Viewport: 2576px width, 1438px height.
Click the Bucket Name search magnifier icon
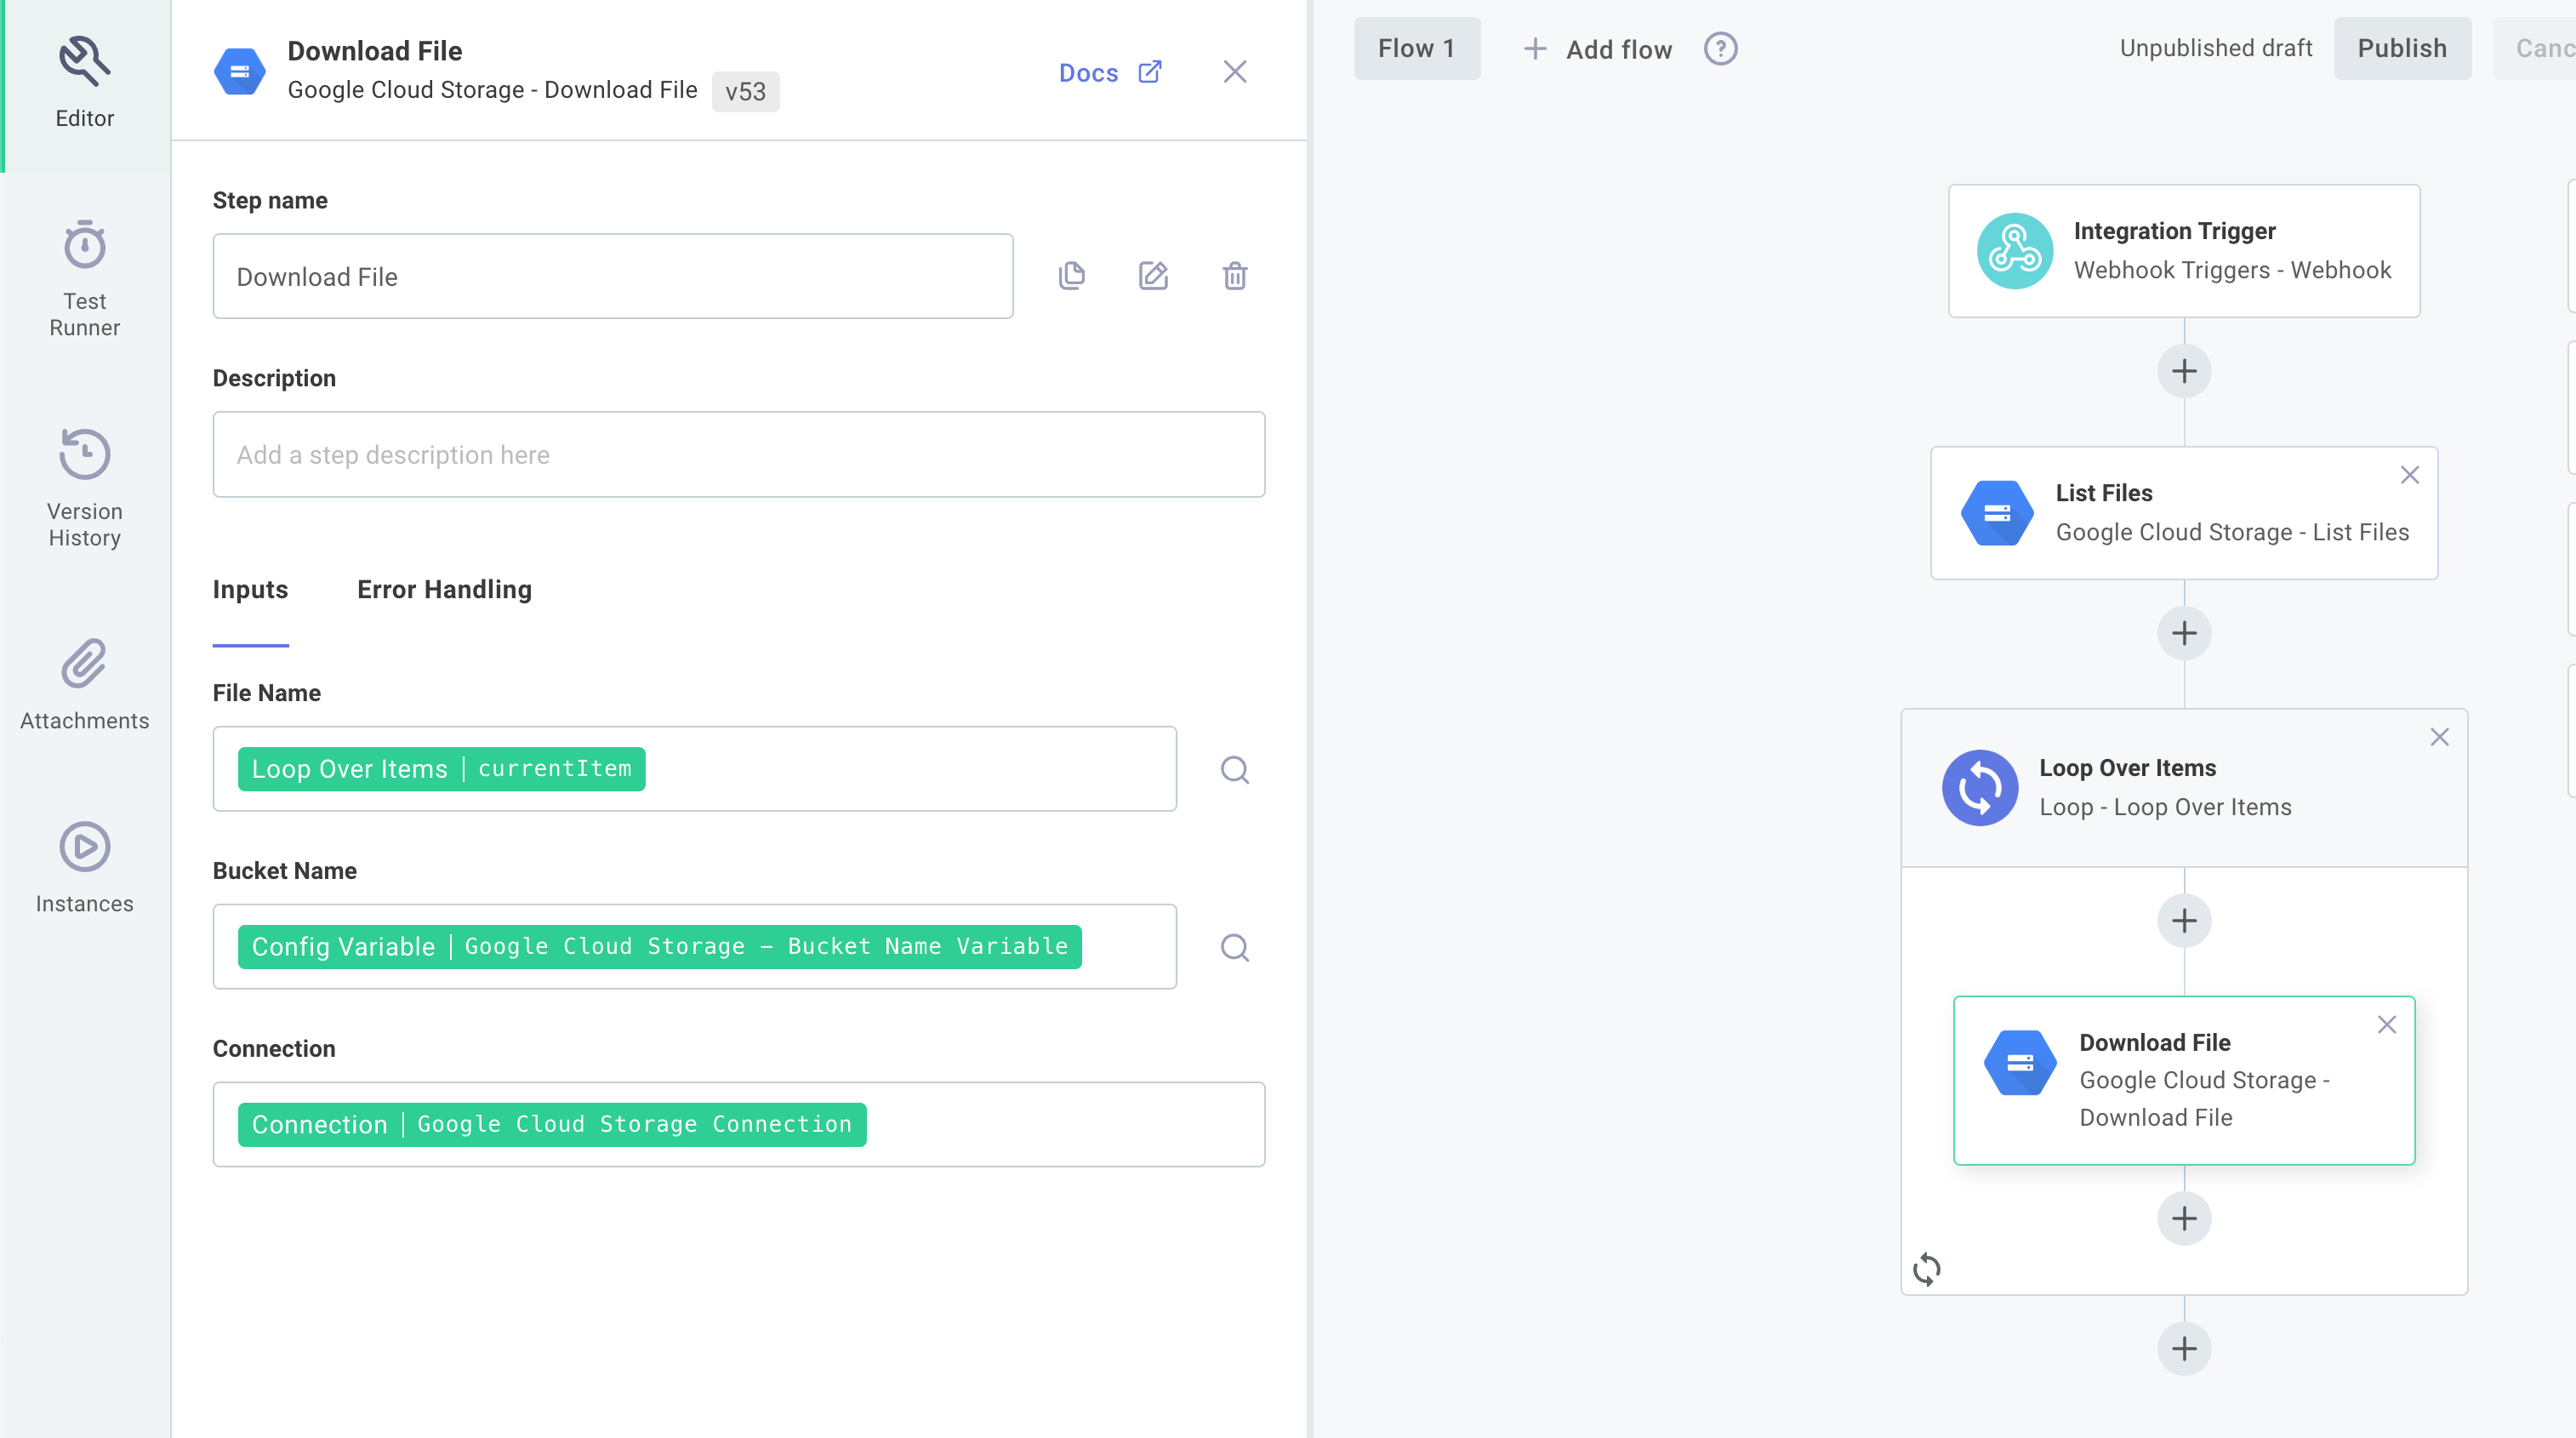coord(1234,947)
